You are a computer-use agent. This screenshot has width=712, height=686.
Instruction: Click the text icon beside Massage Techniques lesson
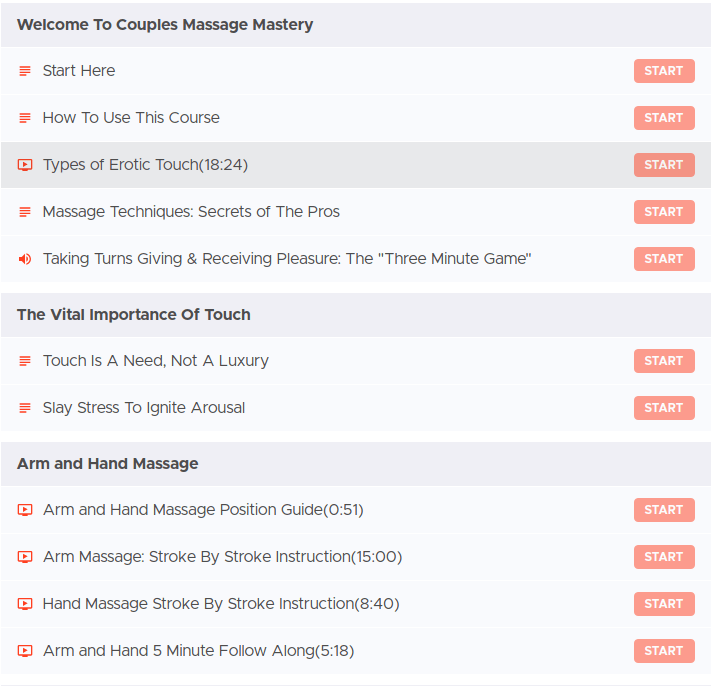pyautogui.click(x=25, y=212)
